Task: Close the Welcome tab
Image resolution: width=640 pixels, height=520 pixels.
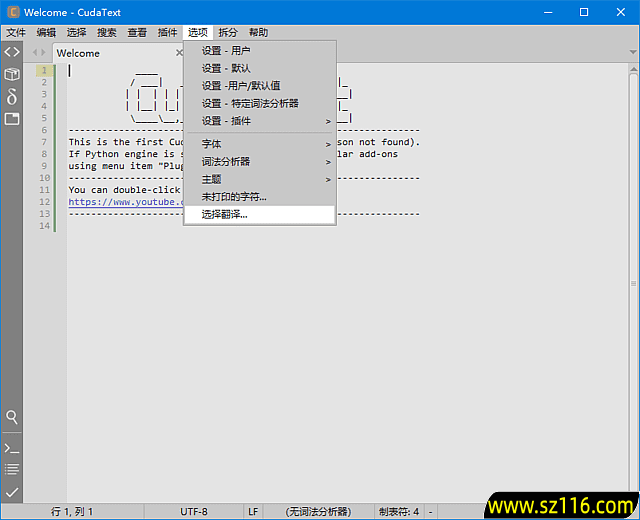Action: [179, 53]
